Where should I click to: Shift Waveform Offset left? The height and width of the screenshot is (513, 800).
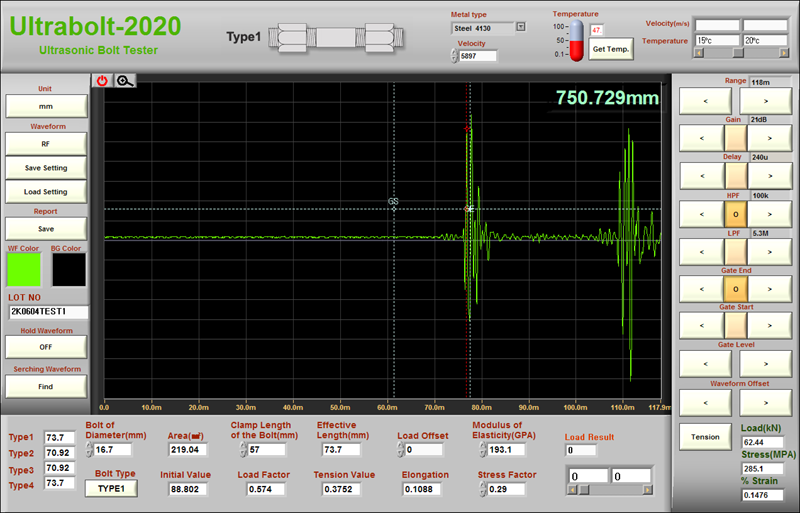pyautogui.click(x=705, y=403)
